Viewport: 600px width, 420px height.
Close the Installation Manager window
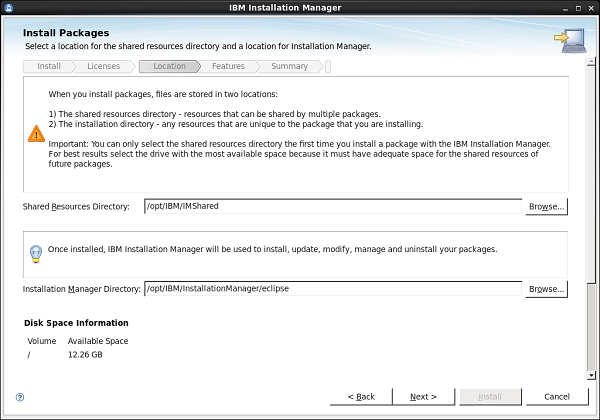(x=591, y=8)
